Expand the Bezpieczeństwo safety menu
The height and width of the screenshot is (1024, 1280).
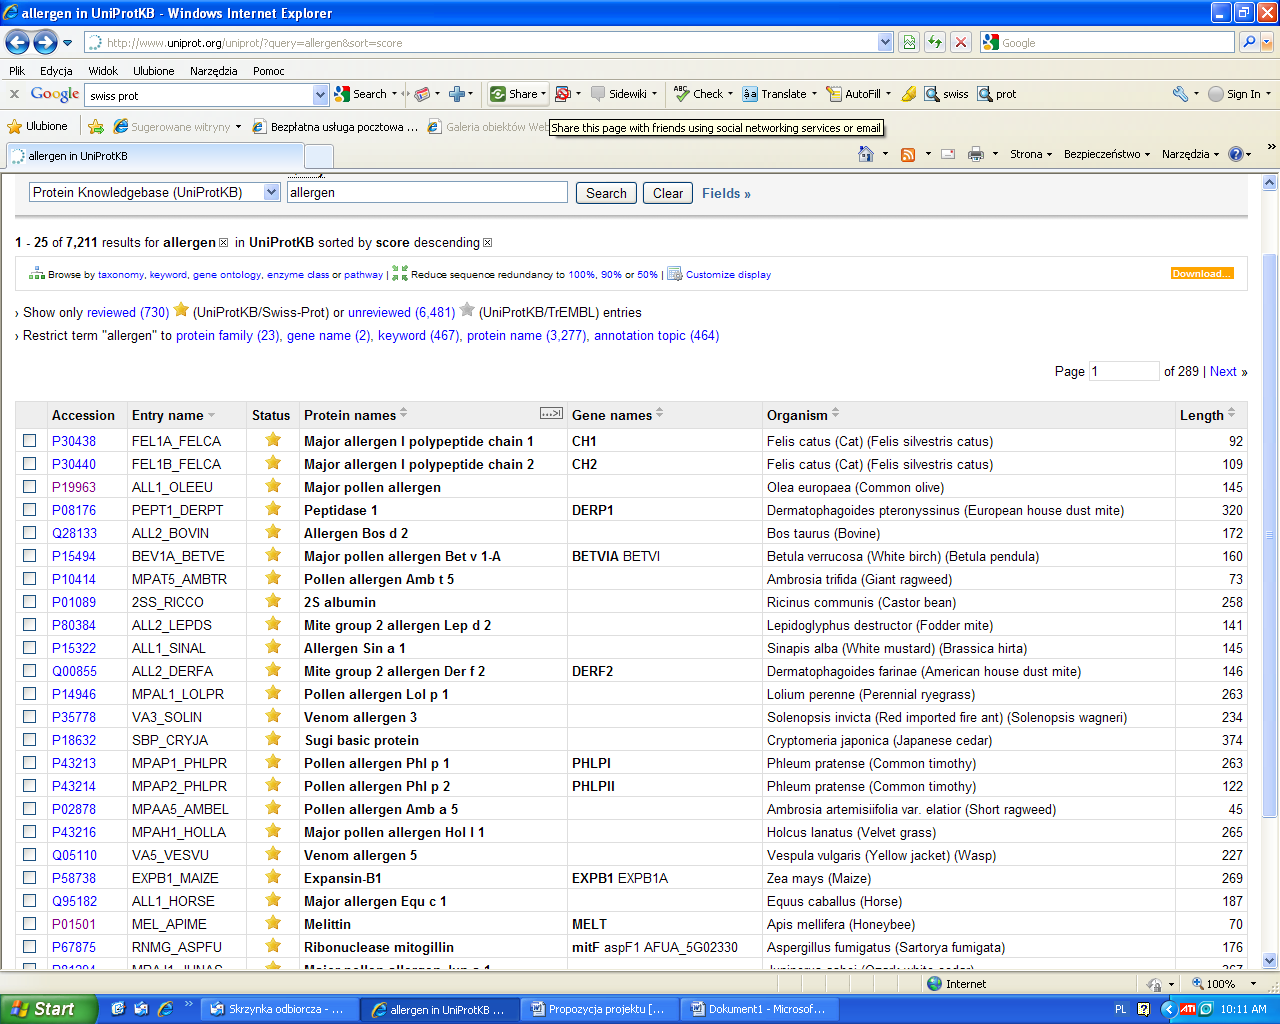point(1107,154)
